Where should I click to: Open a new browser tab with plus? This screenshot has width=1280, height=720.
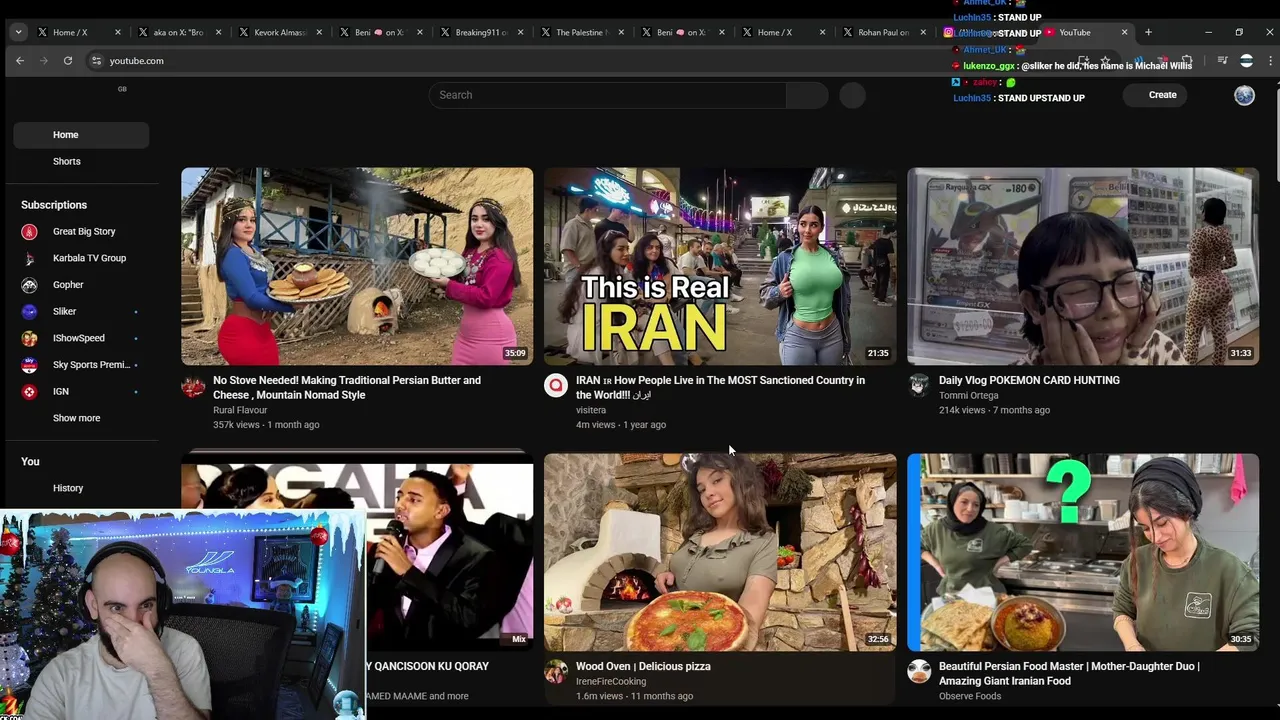(x=1148, y=32)
